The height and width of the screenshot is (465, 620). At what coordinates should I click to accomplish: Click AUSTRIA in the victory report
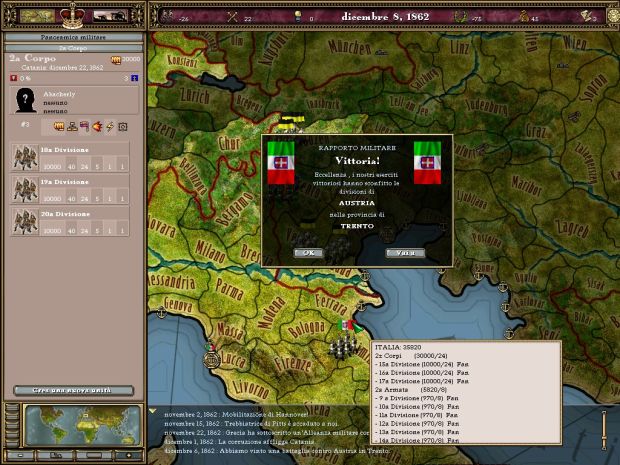click(x=357, y=203)
